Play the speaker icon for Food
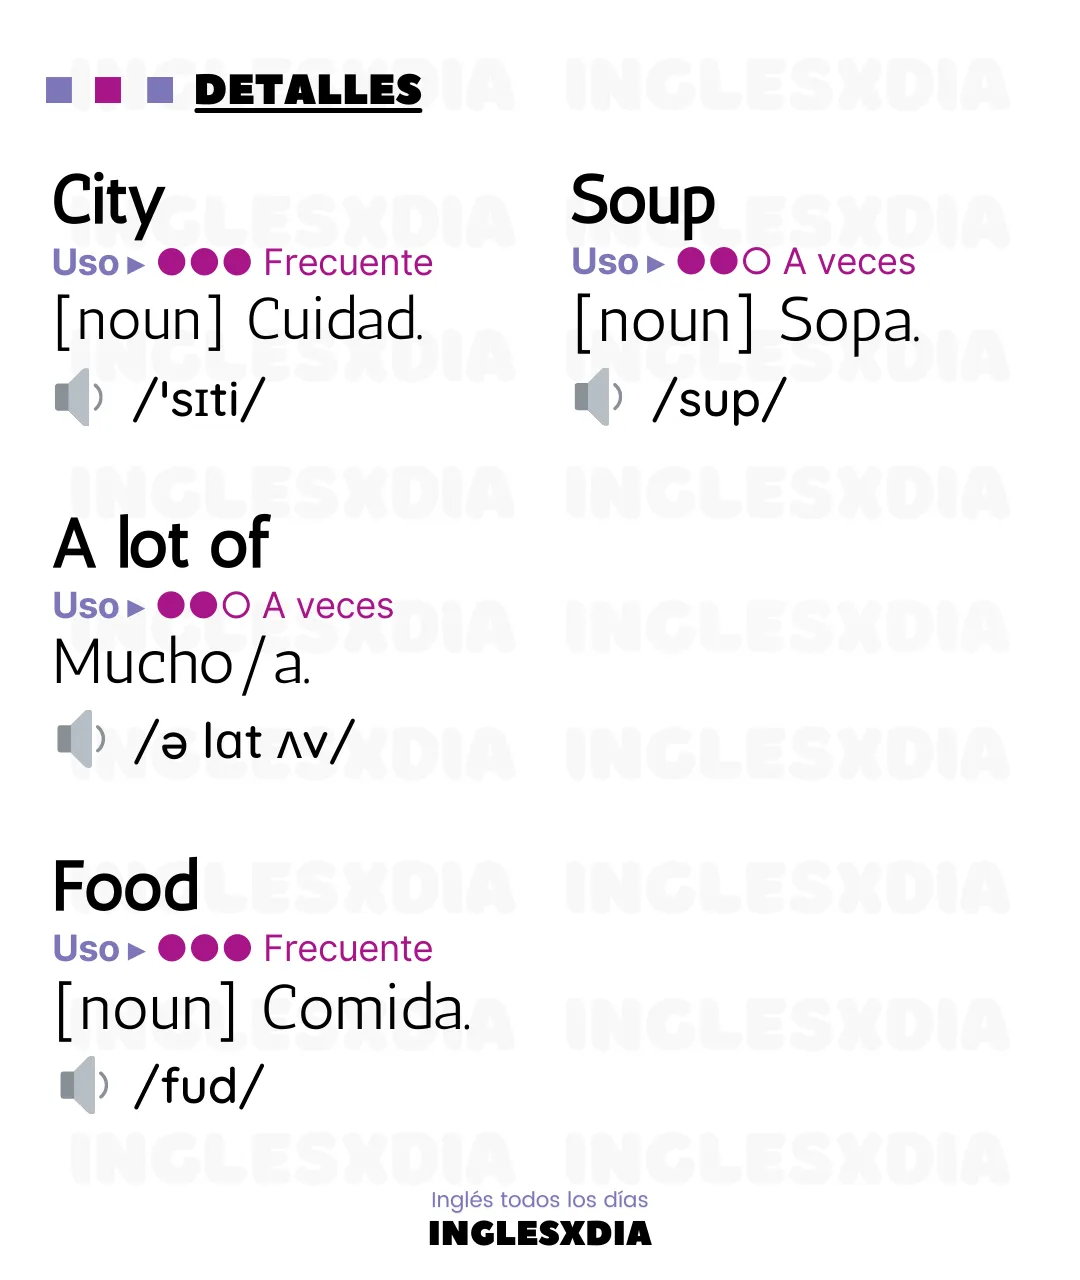Image resolution: width=1080 pixels, height=1280 pixels. 84,1084
